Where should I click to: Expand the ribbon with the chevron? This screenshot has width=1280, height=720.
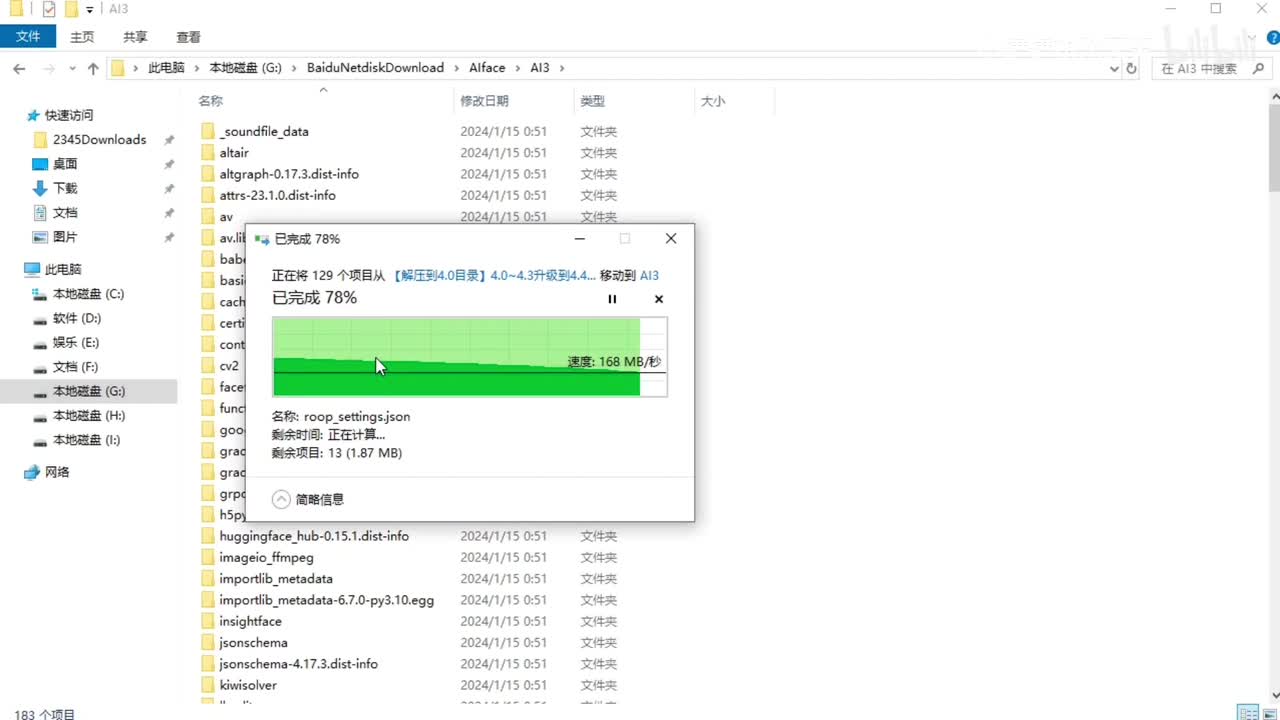1250,37
